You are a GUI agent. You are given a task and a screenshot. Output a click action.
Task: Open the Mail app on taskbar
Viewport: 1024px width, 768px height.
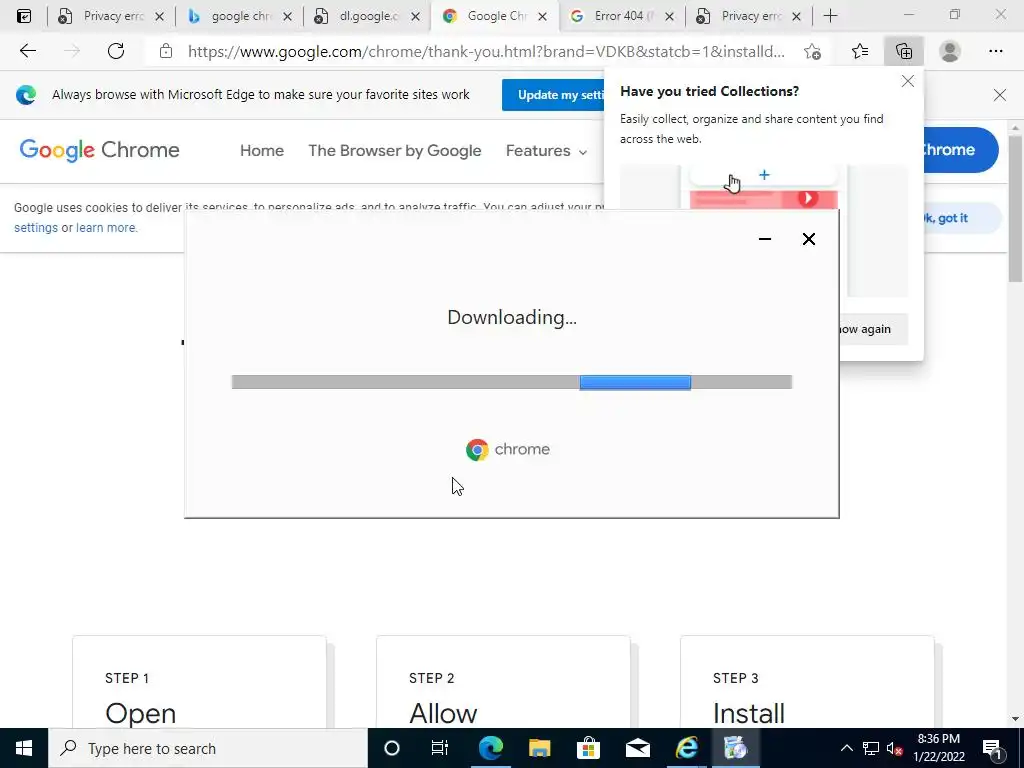(x=637, y=748)
